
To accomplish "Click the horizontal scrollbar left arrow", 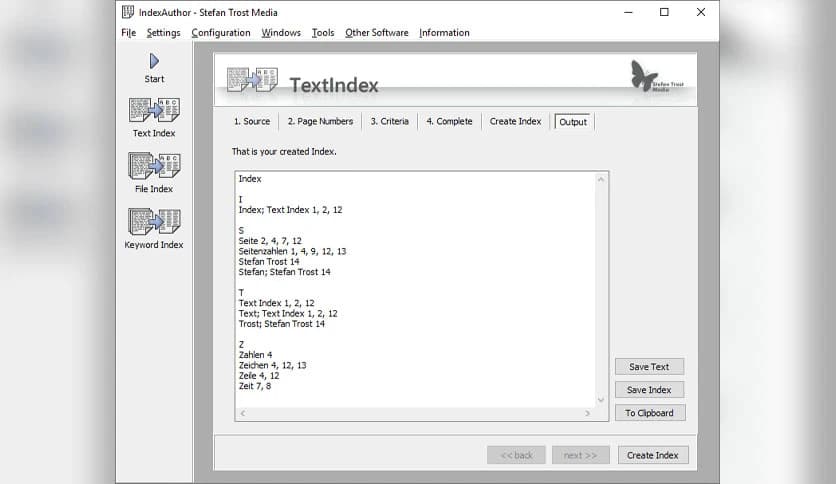I will click(243, 413).
